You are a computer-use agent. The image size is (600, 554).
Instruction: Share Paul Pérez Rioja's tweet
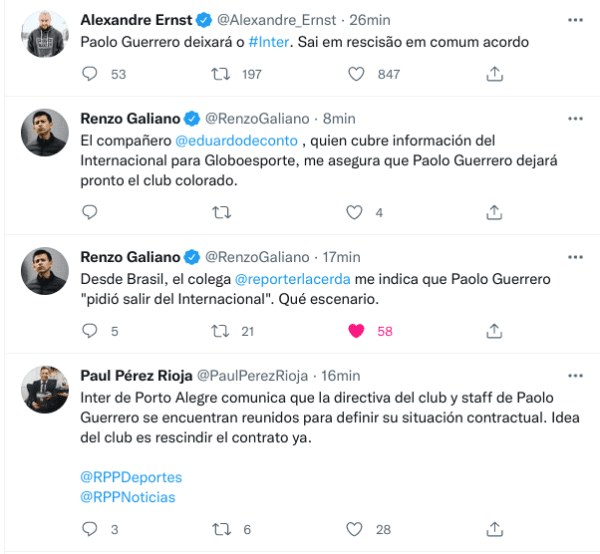[494, 530]
